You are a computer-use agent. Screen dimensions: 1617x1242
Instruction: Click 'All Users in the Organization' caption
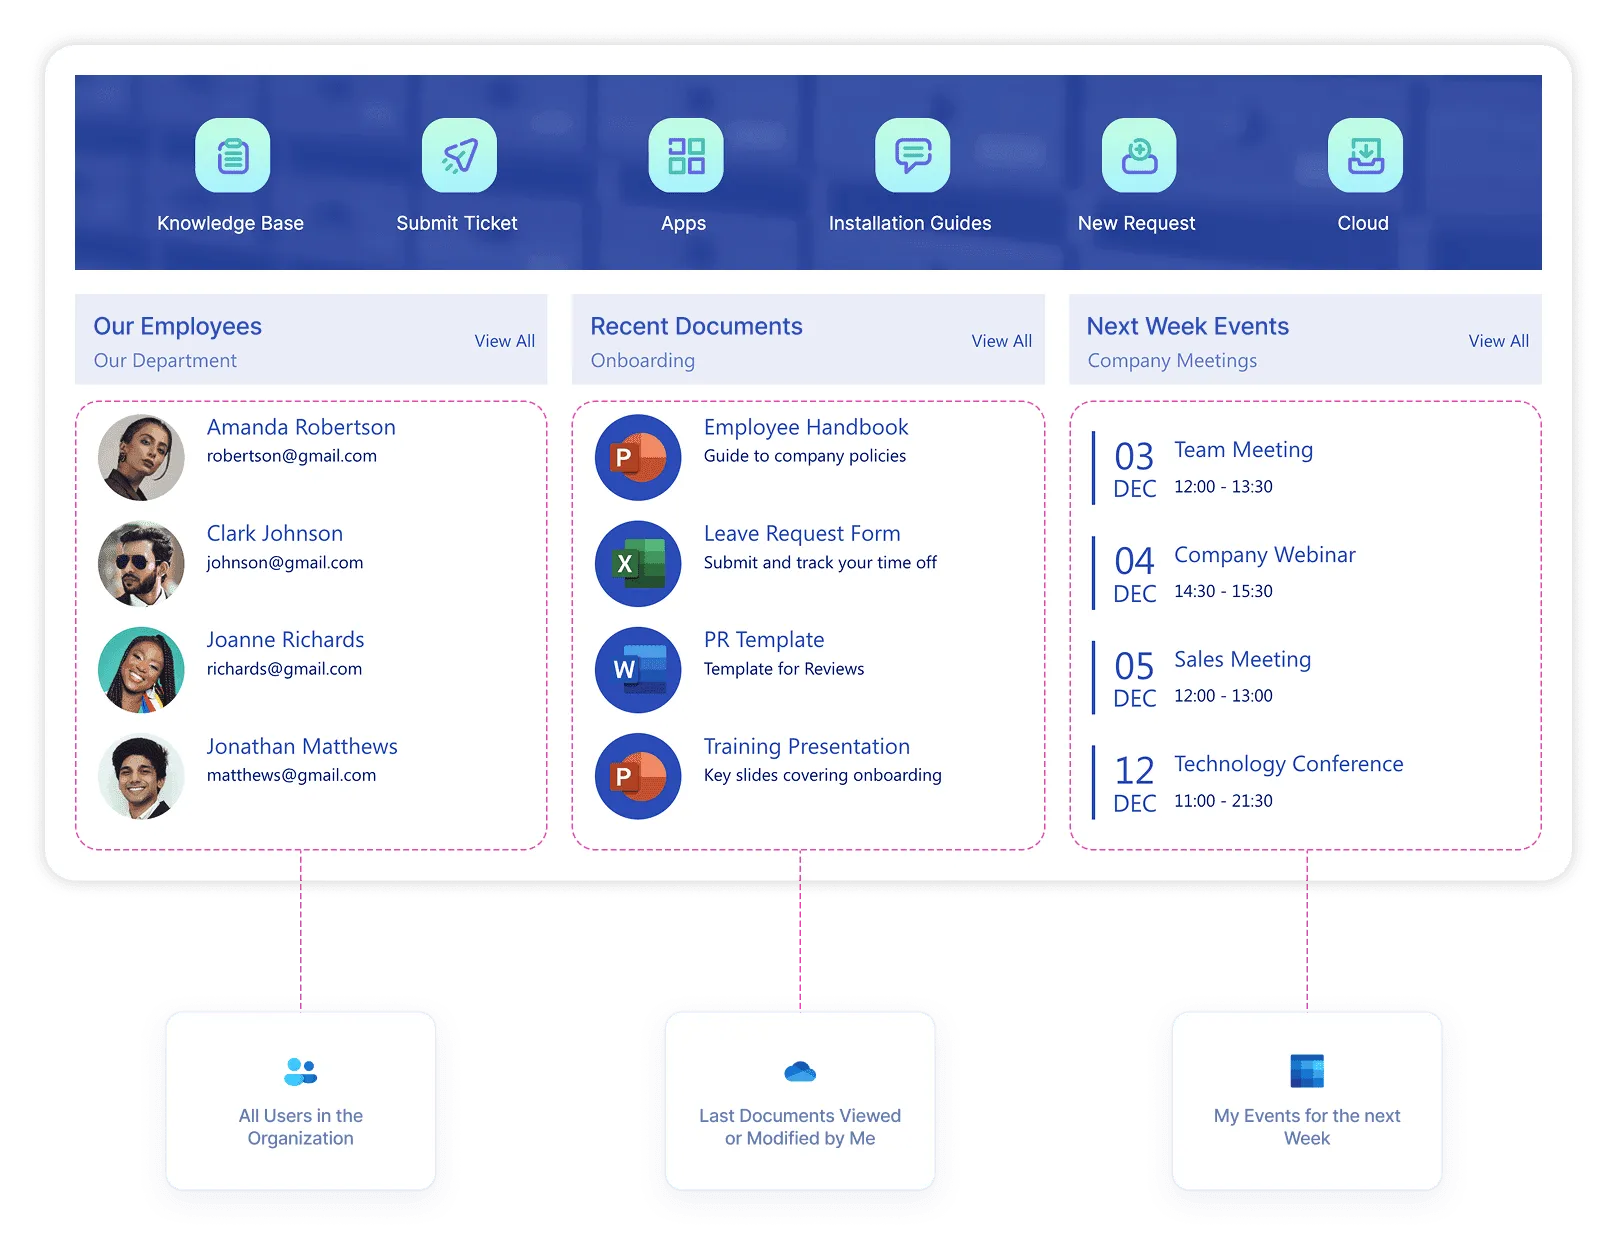[x=300, y=1127]
